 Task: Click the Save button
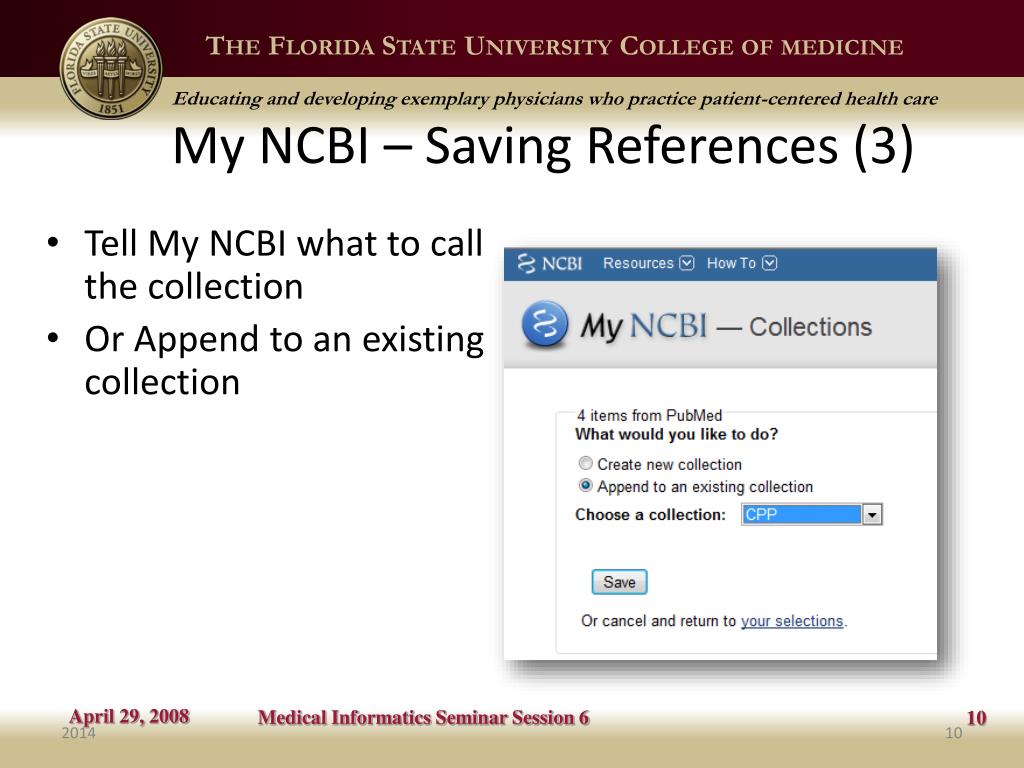[619, 582]
